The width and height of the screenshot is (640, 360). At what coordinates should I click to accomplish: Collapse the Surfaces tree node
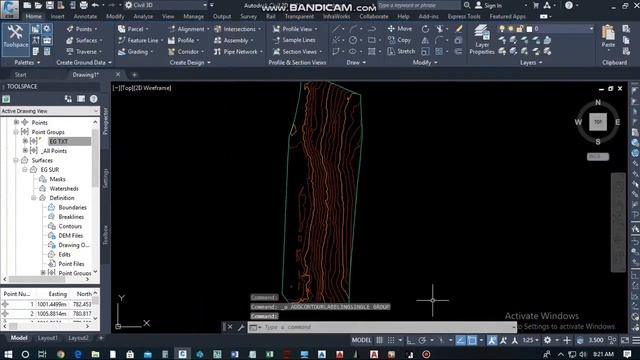pyautogui.click(x=16, y=160)
